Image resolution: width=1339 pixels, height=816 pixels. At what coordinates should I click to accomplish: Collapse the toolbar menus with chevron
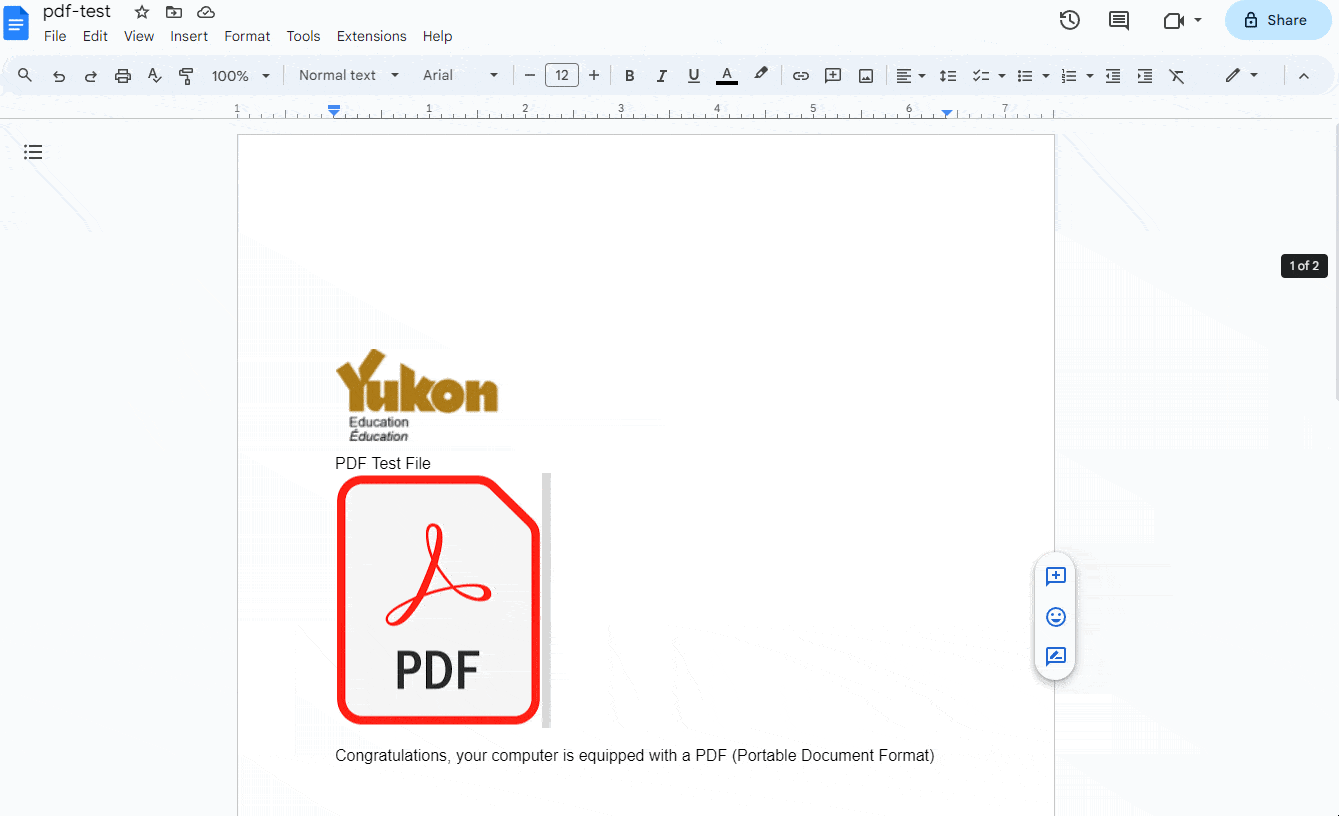coord(1303,75)
